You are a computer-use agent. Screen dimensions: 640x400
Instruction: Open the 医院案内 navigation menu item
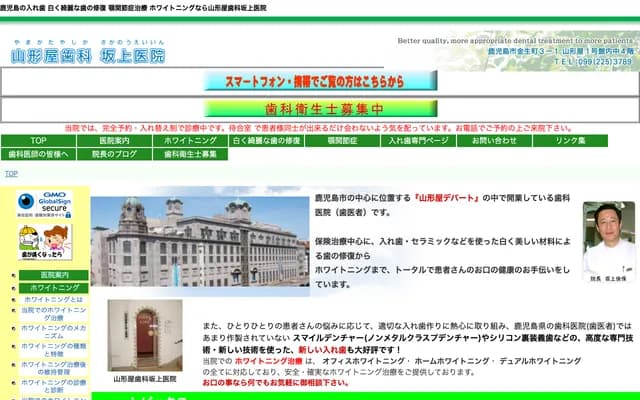[114, 141]
